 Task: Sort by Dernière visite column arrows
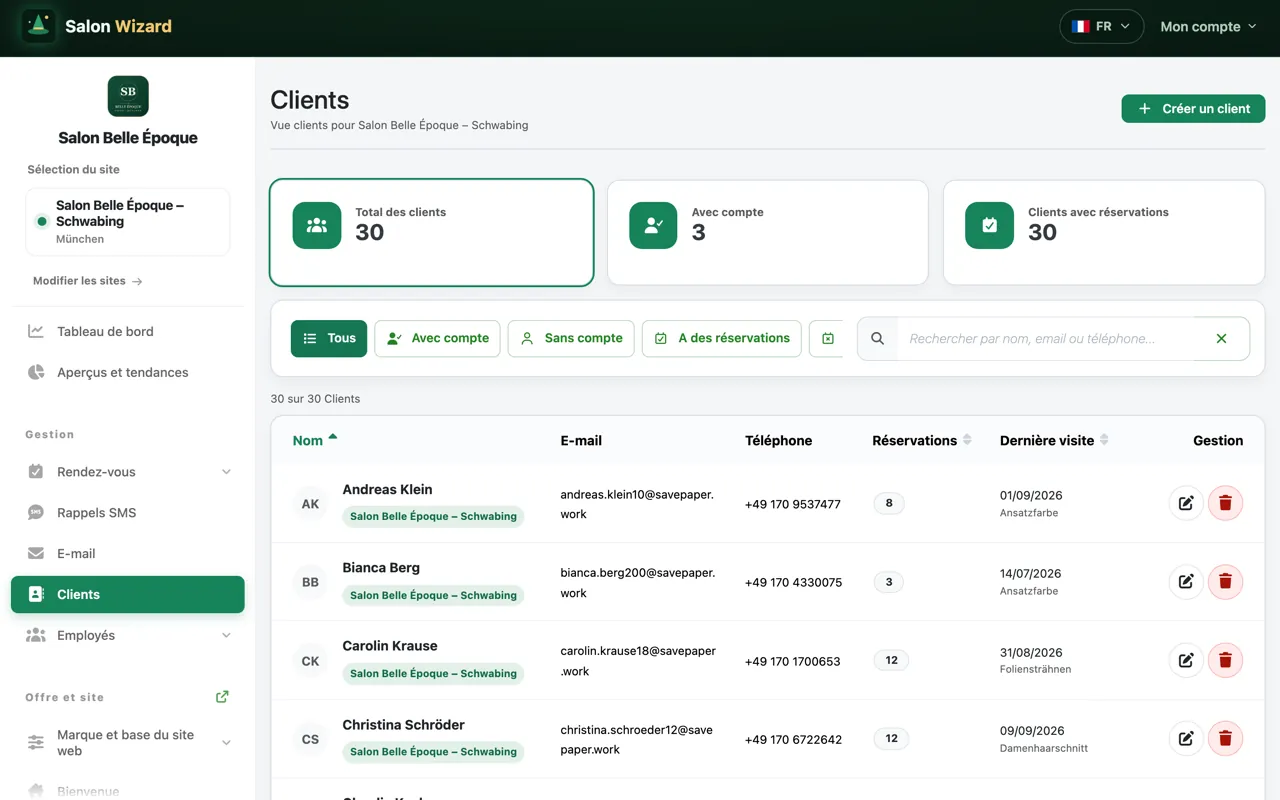tap(1104, 440)
